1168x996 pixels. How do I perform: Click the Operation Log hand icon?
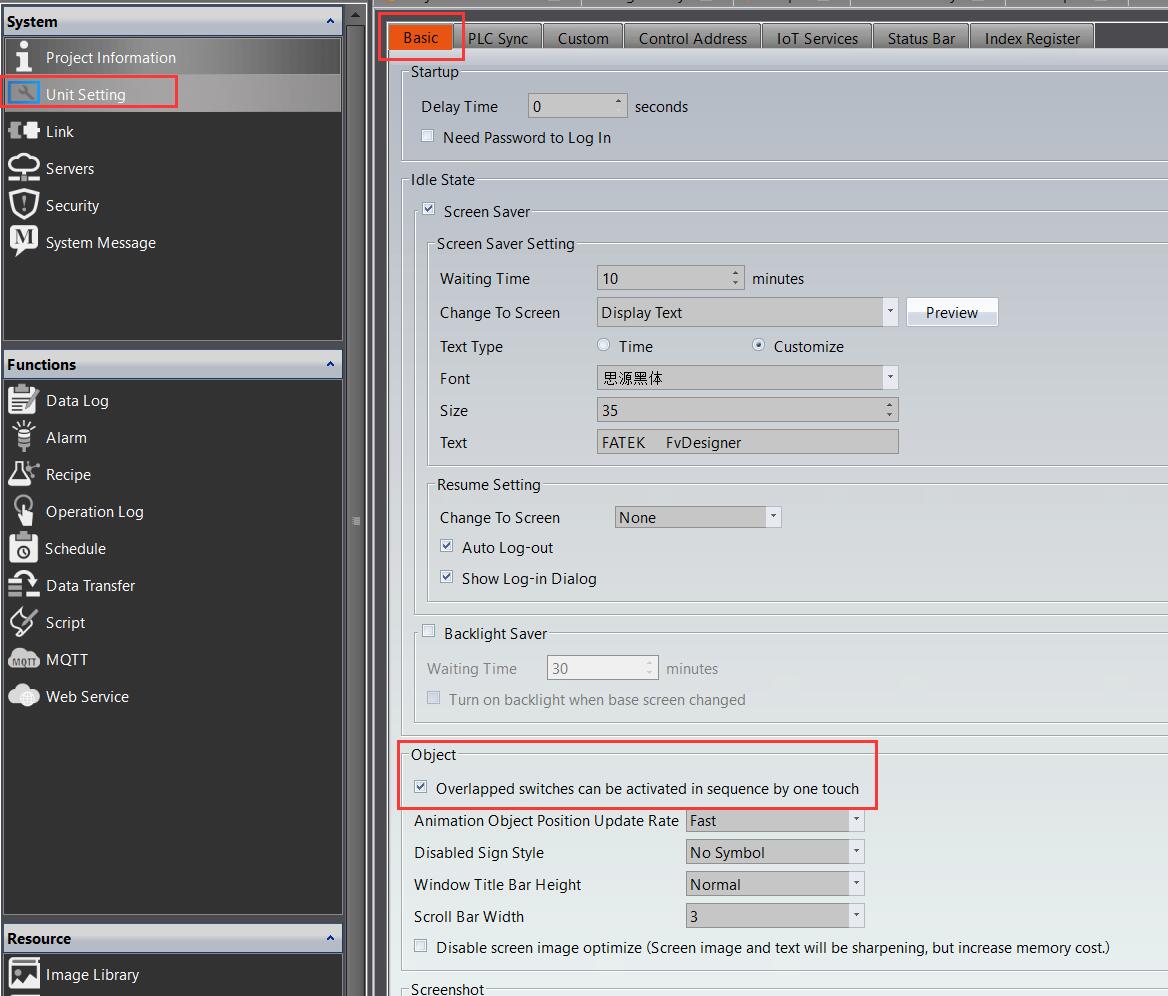[x=24, y=511]
